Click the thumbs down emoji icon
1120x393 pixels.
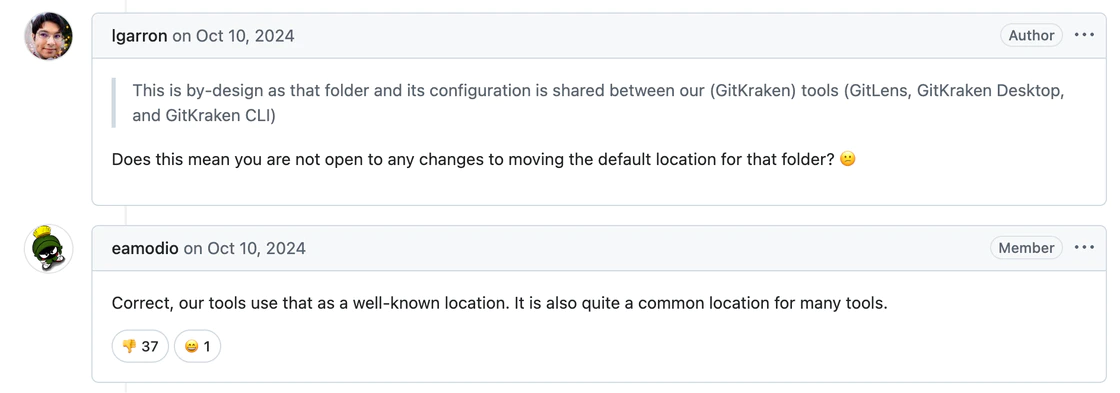pos(129,347)
